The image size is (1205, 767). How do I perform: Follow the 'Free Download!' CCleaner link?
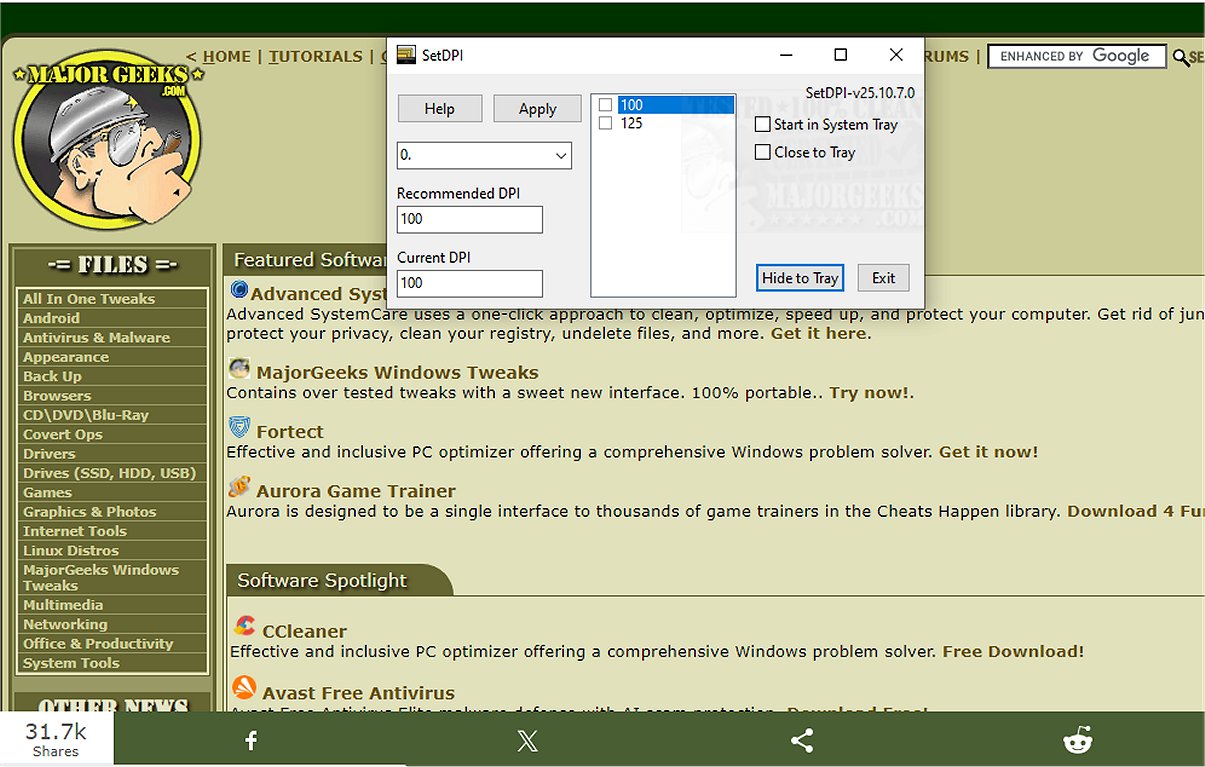click(1013, 651)
